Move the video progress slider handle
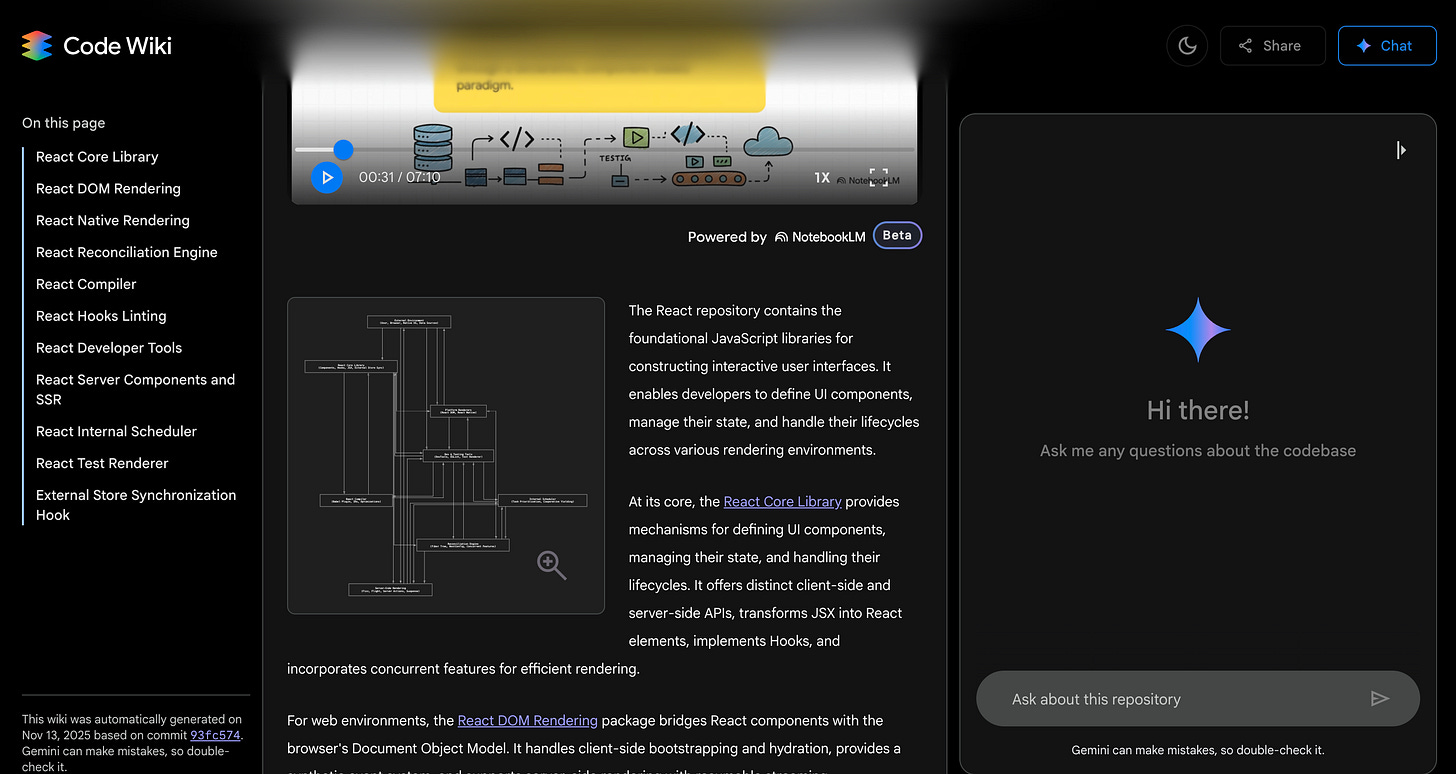The width and height of the screenshot is (1456, 774). pos(343,150)
